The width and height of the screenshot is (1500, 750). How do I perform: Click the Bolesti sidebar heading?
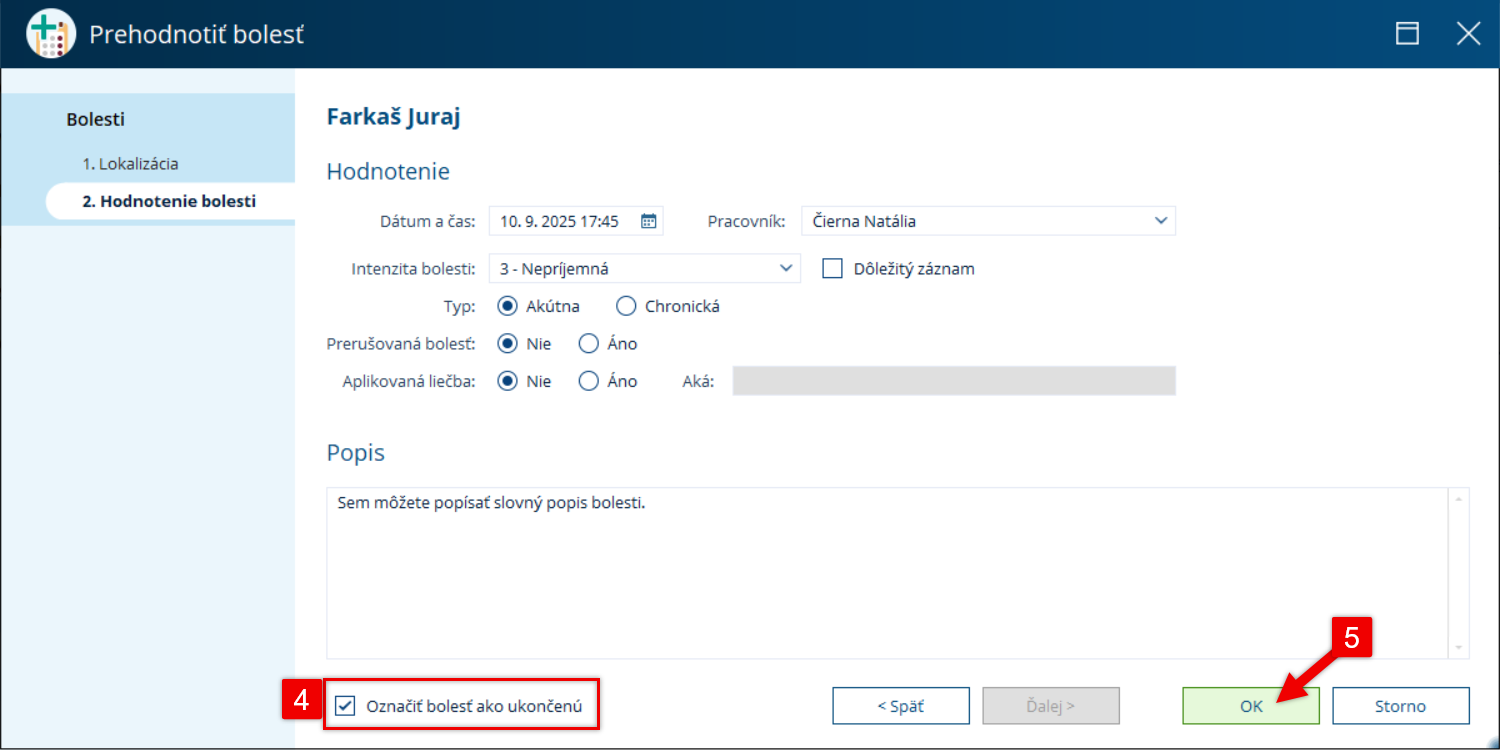pyautogui.click(x=96, y=119)
